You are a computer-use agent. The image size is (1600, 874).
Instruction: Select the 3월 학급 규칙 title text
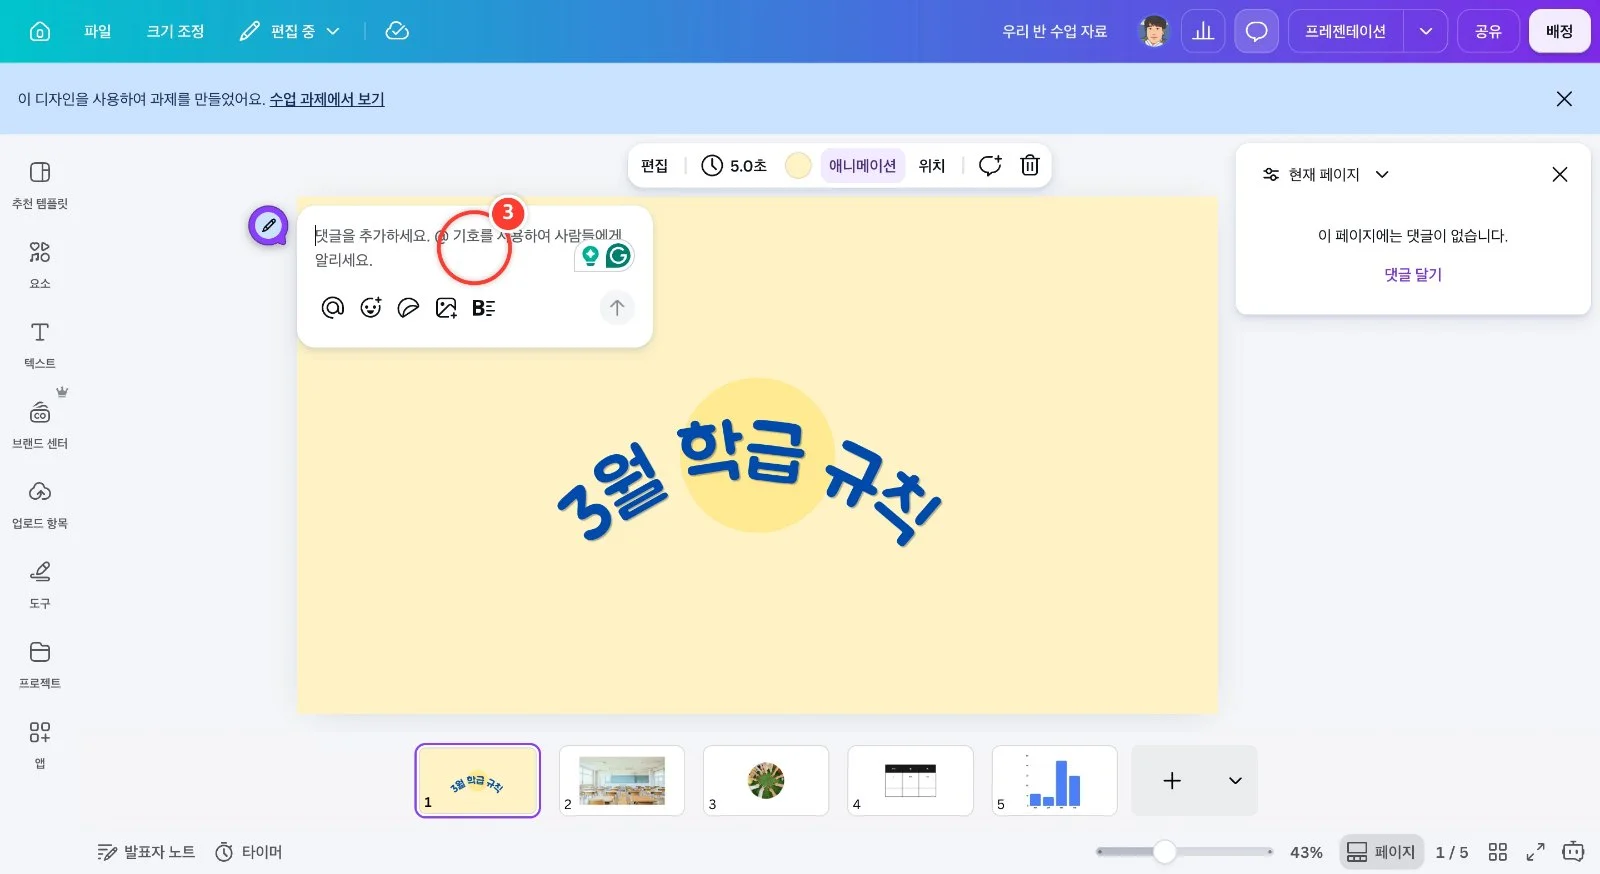(749, 481)
